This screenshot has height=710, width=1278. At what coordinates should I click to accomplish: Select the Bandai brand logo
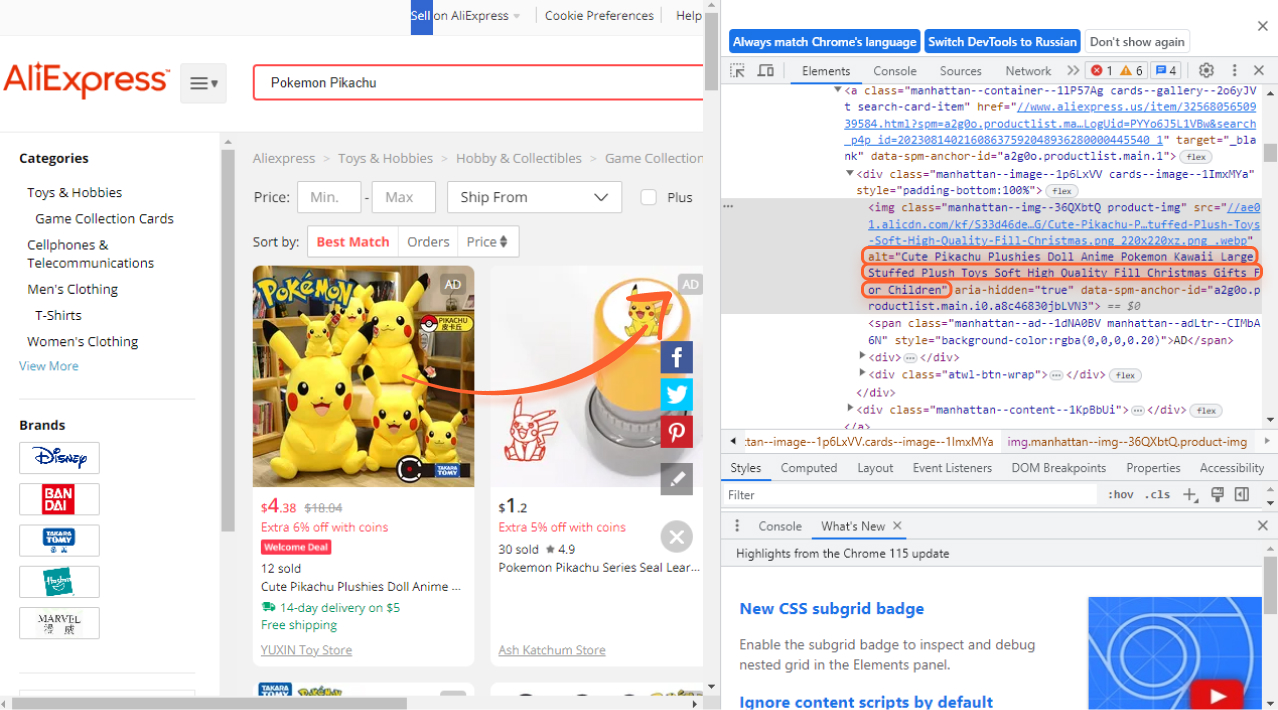59,499
